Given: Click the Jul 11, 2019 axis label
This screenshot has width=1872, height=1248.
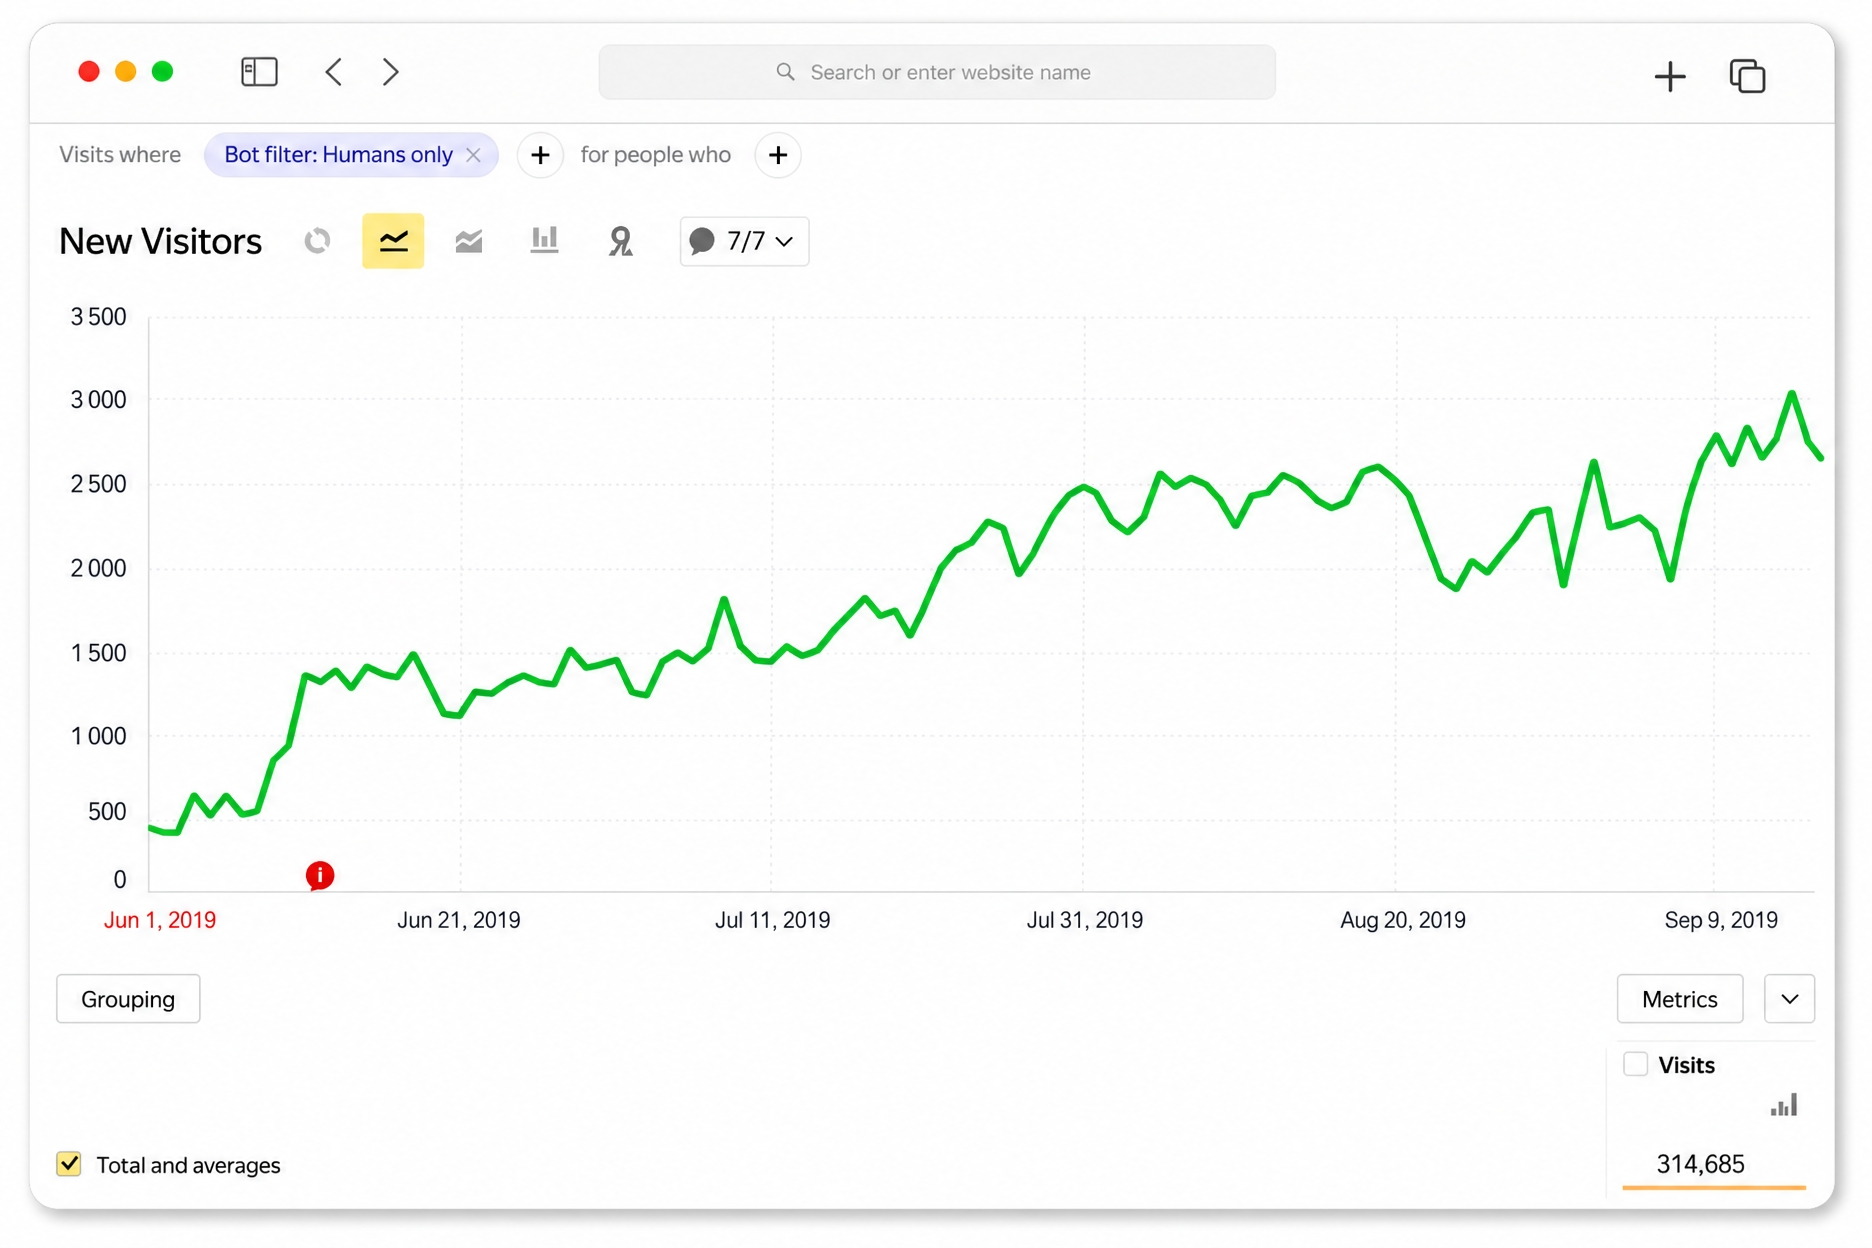Looking at the screenshot, I should [x=772, y=920].
